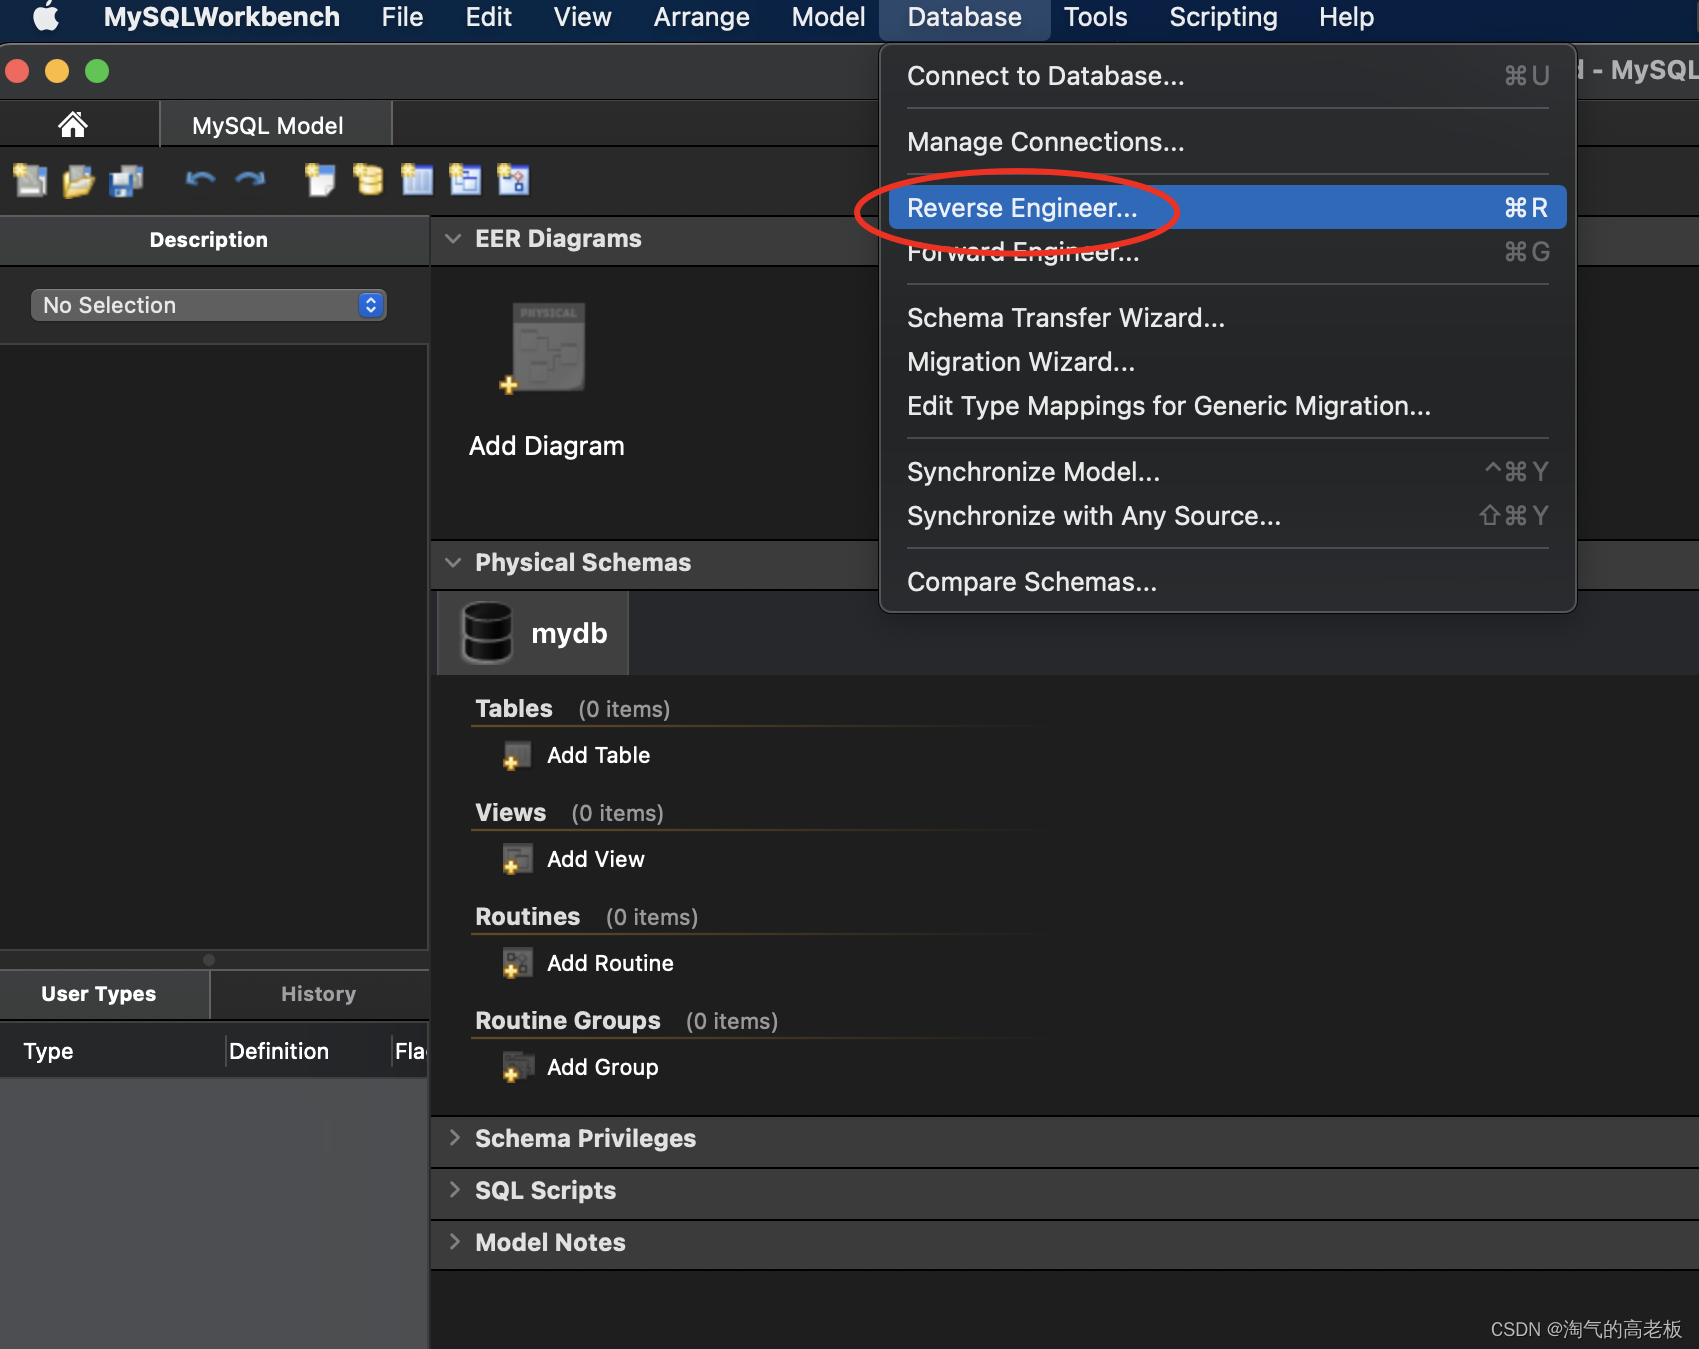The image size is (1699, 1349).
Task: Click the Add View link text
Action: (595, 860)
